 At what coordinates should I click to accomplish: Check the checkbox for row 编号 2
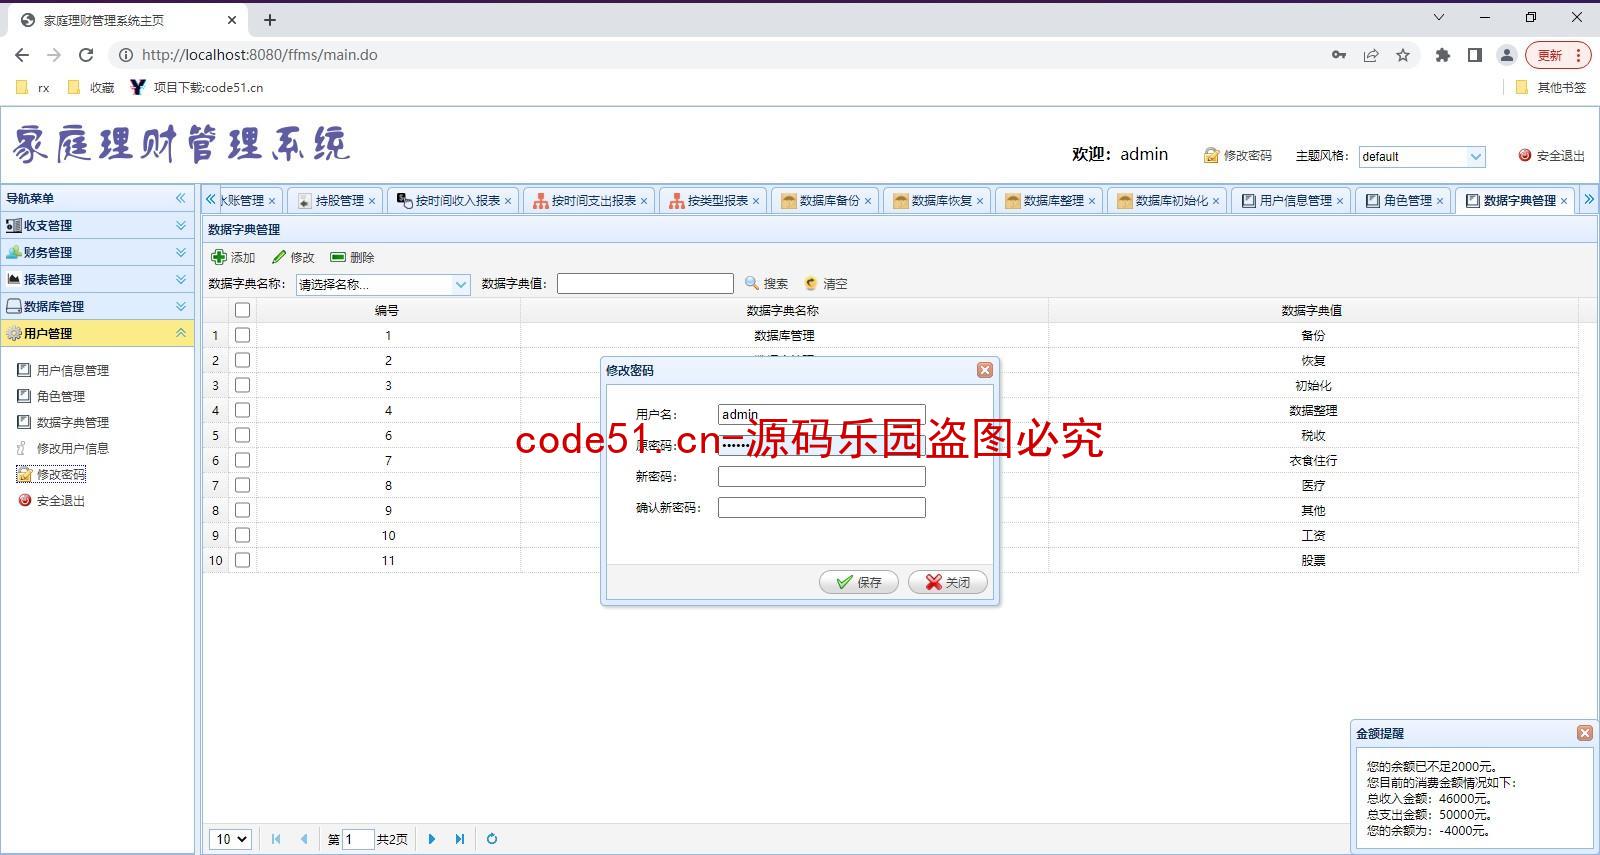242,360
